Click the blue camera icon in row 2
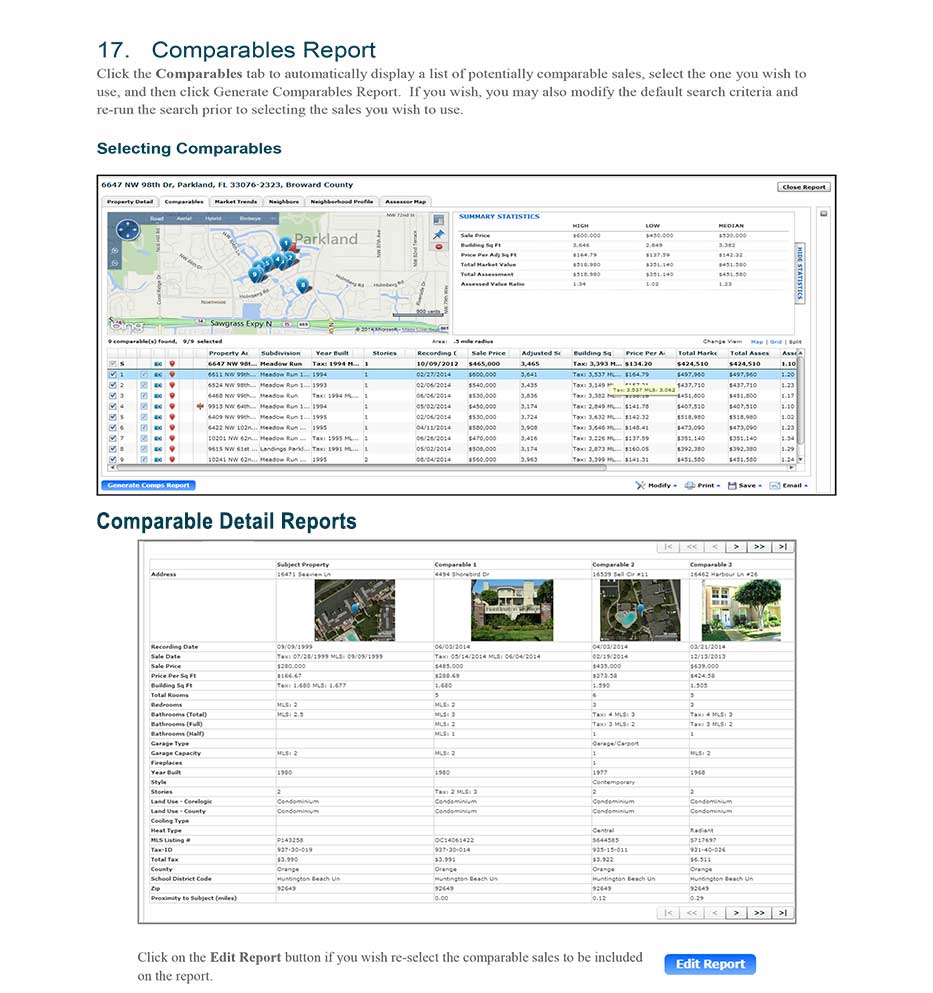This screenshot has width=933, height=993. (x=158, y=385)
